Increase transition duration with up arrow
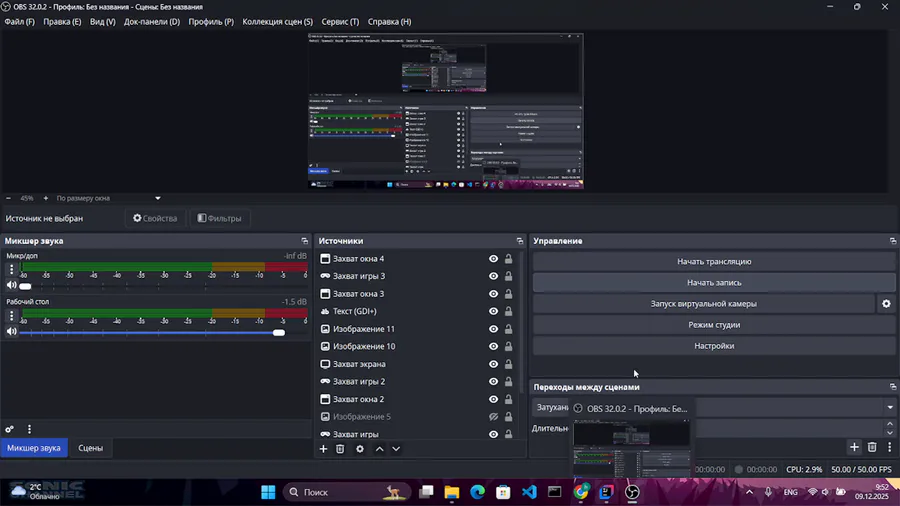The width and height of the screenshot is (900, 506). coord(890,425)
